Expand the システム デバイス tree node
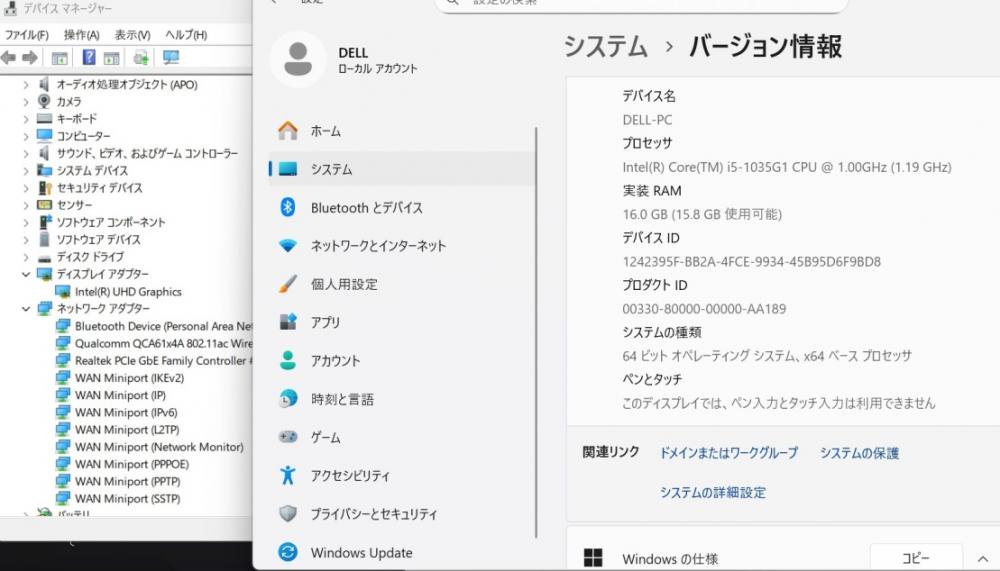1000x571 pixels. (x=26, y=170)
